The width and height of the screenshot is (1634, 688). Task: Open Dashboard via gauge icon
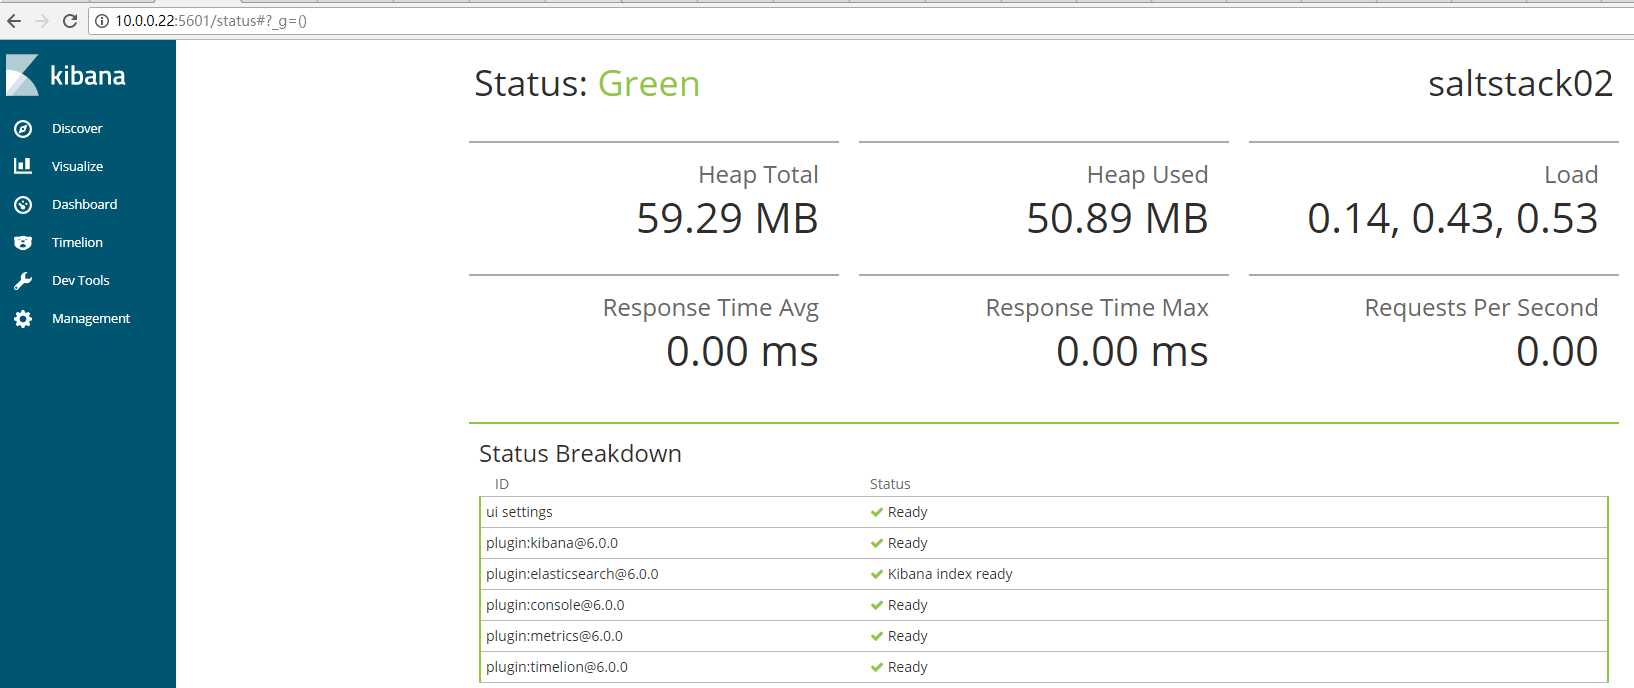click(23, 204)
